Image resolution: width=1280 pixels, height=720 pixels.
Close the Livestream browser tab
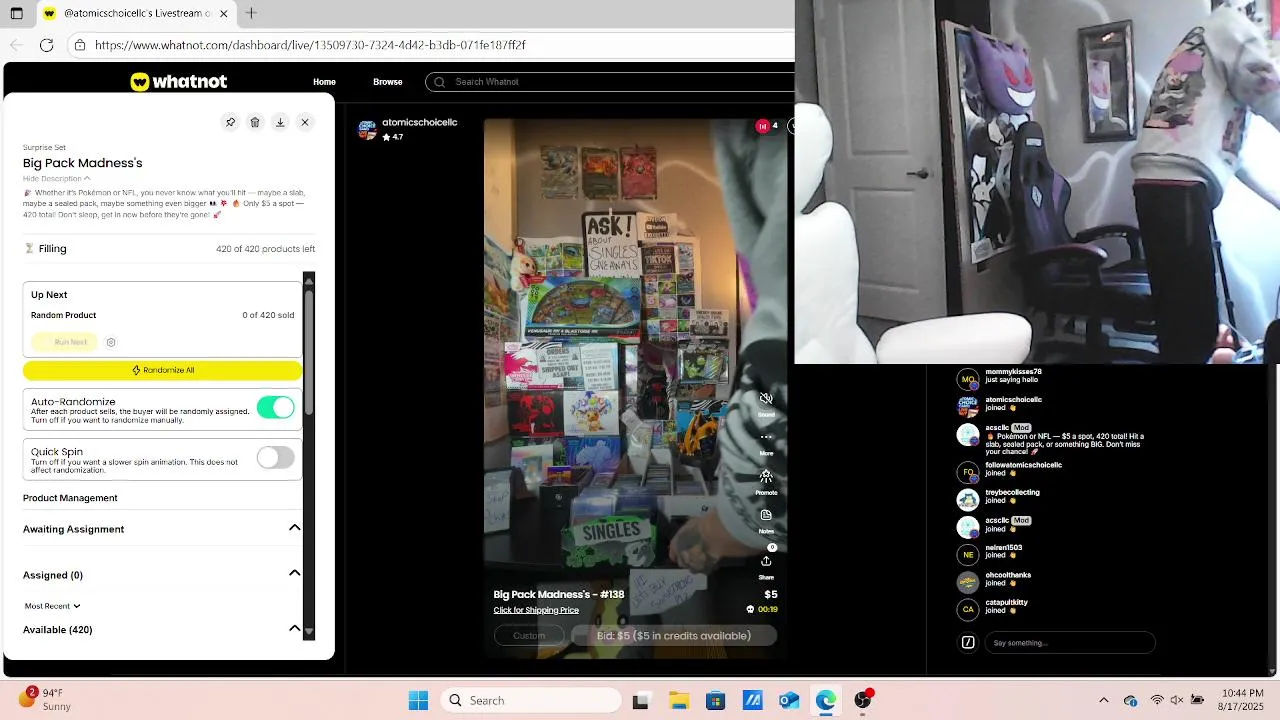pos(224,14)
